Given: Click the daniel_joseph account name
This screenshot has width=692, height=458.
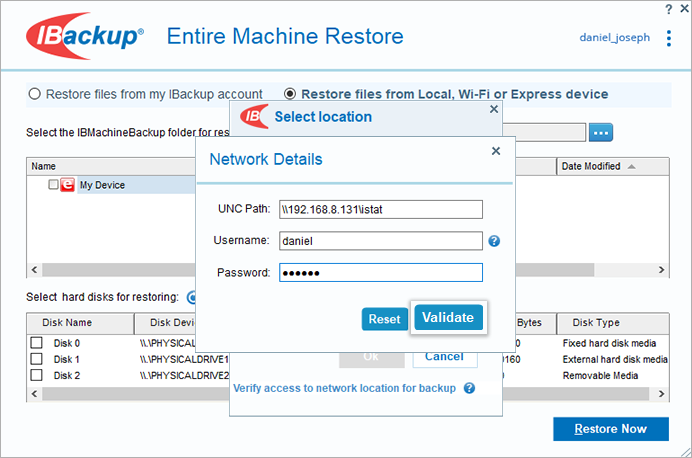Looking at the screenshot, I should (615, 38).
